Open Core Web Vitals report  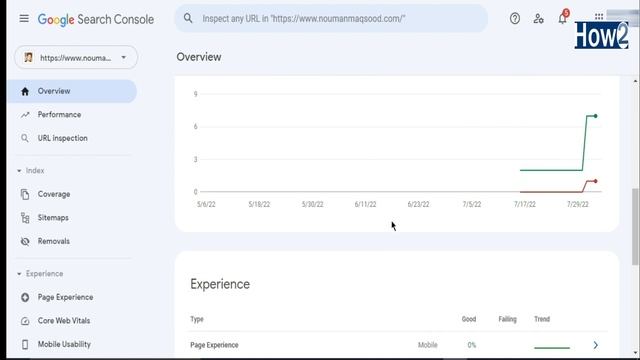click(x=64, y=321)
